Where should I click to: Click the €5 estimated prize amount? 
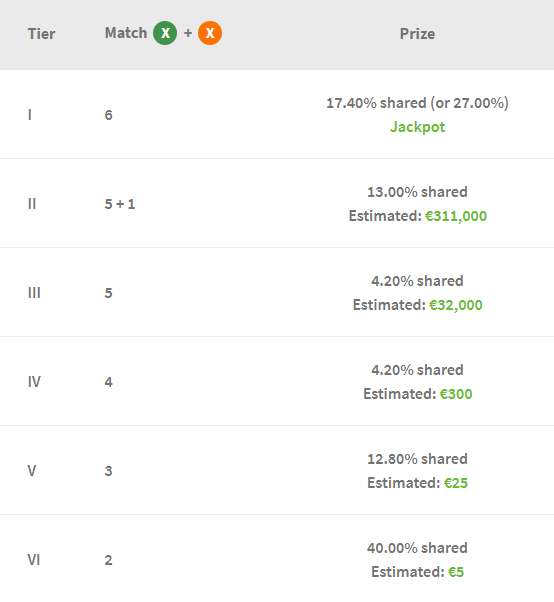coord(456,572)
